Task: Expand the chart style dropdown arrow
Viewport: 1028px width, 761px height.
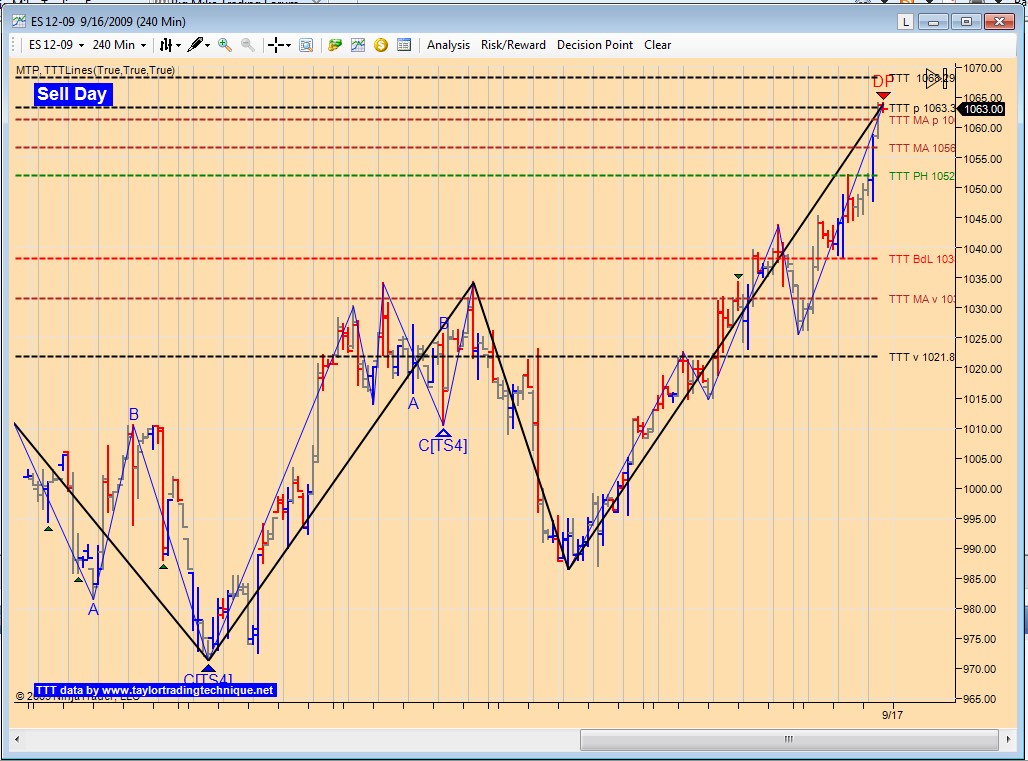Action: point(178,45)
